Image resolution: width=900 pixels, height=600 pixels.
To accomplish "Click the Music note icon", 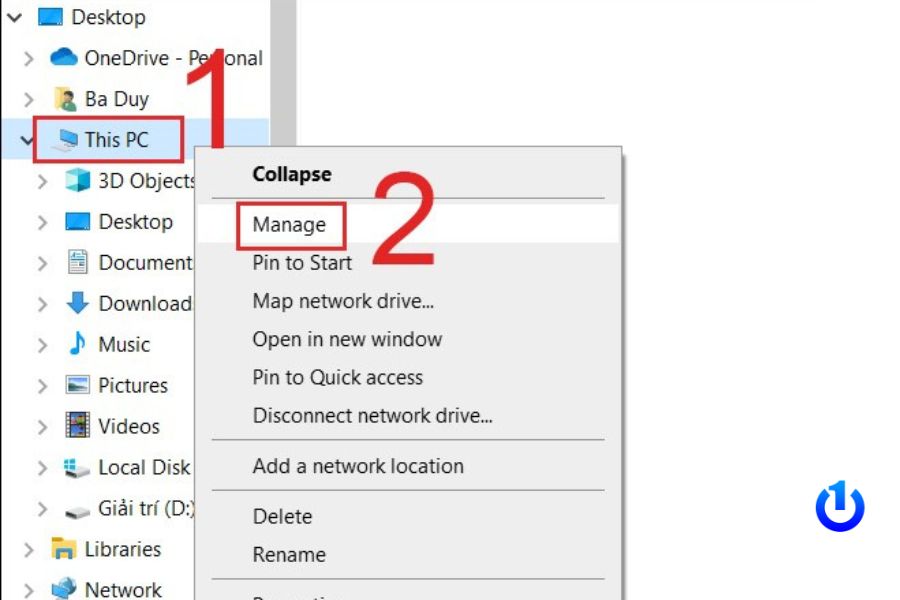I will (x=77, y=344).
